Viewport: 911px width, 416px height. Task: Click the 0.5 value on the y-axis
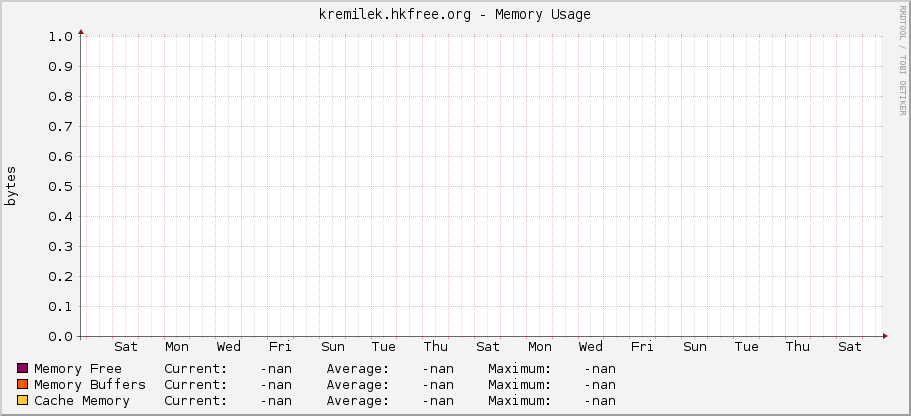coord(60,187)
